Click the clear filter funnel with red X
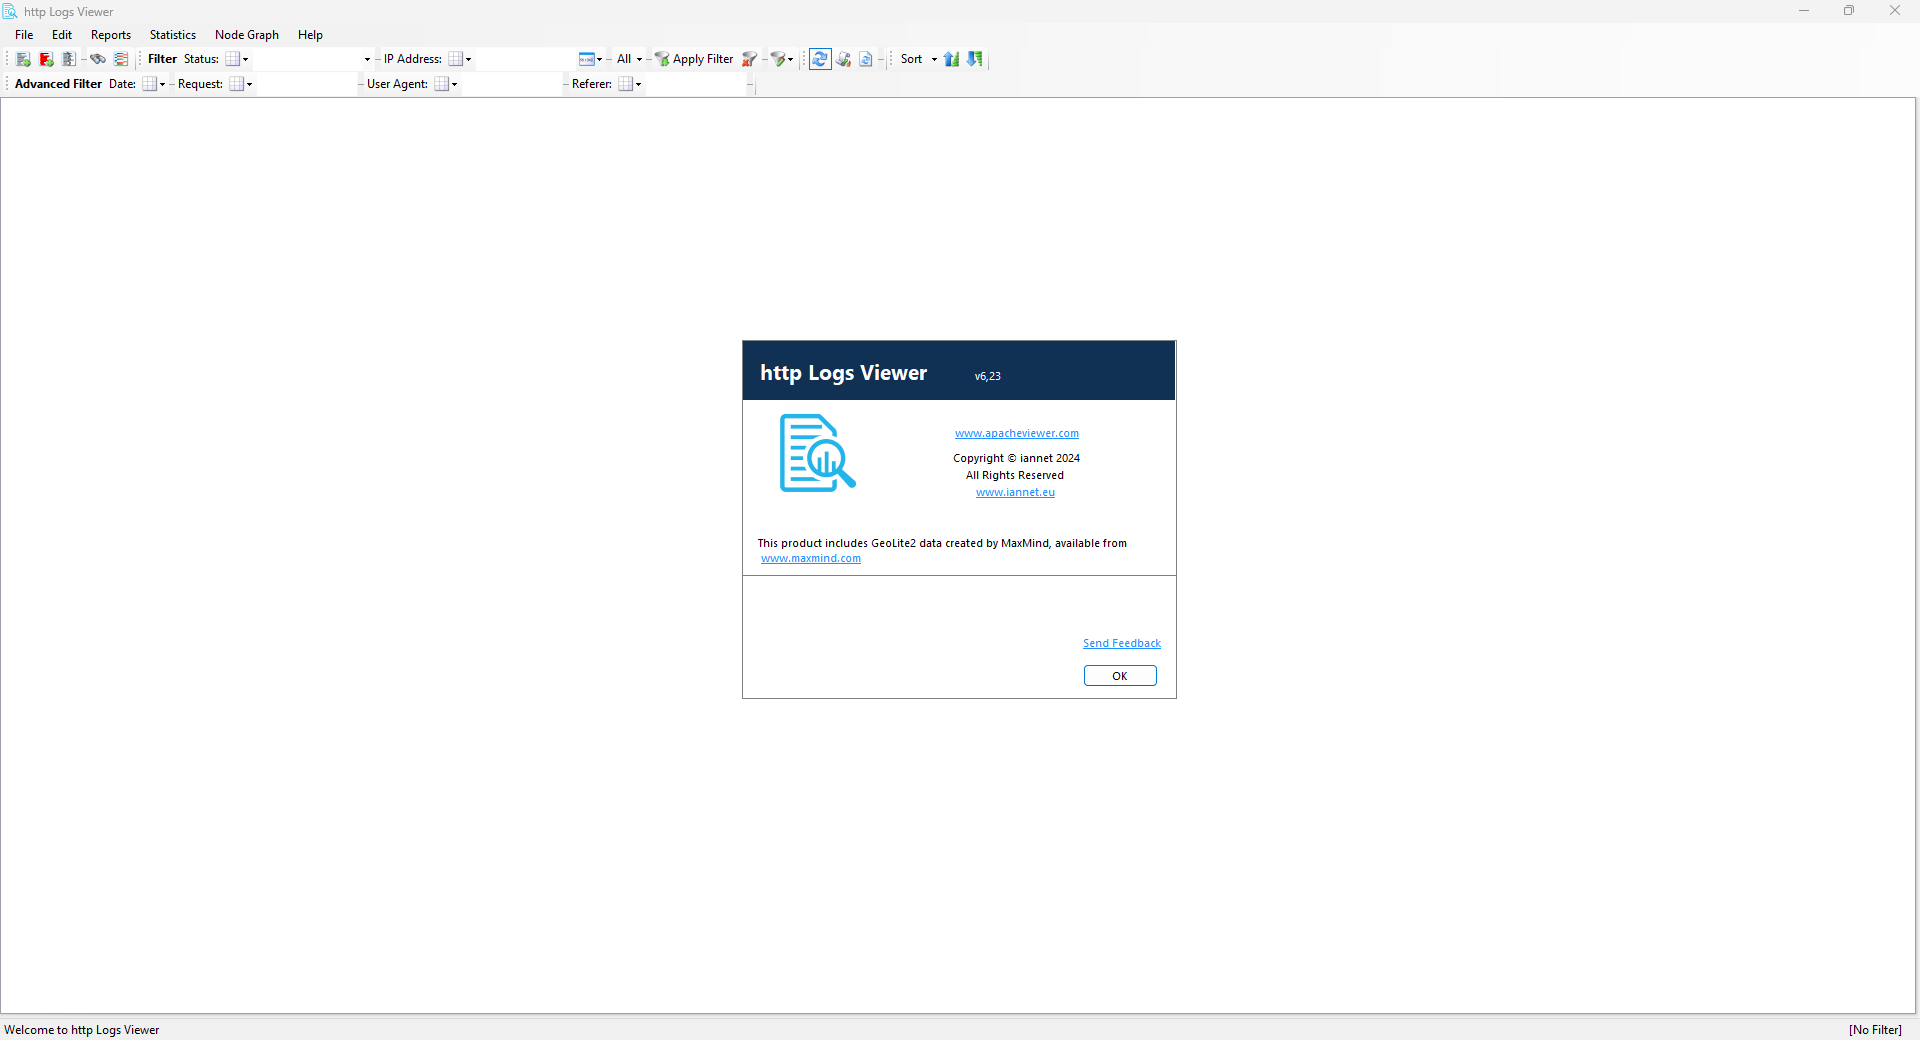 tap(749, 59)
